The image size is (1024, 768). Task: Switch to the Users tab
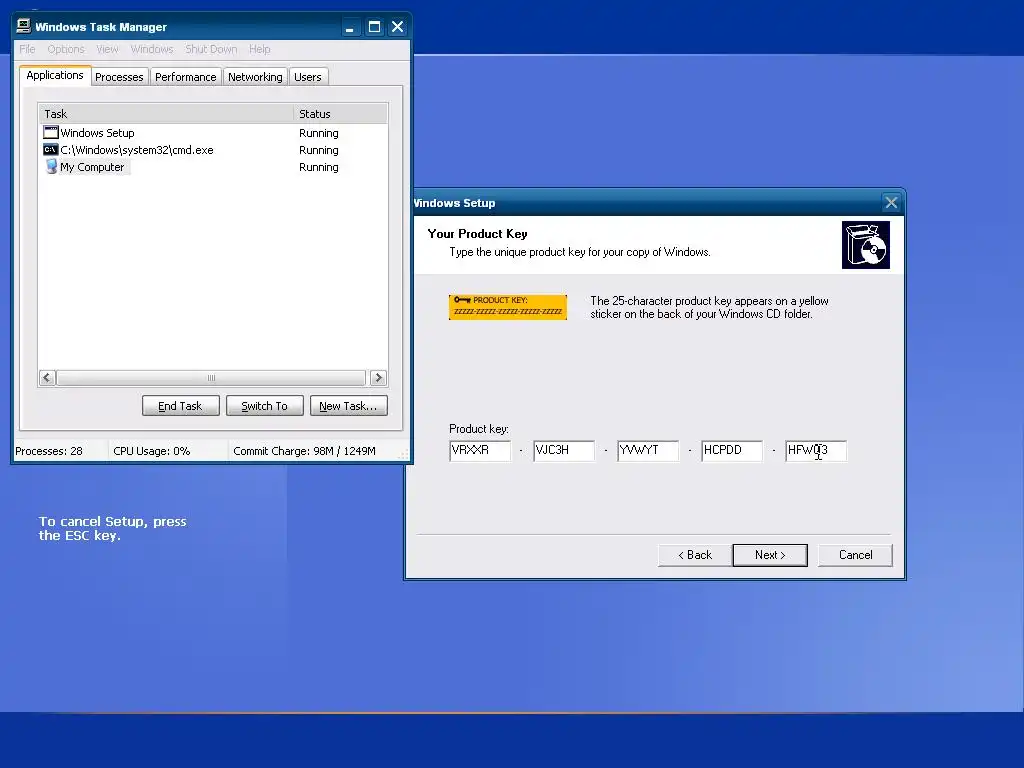(x=308, y=77)
